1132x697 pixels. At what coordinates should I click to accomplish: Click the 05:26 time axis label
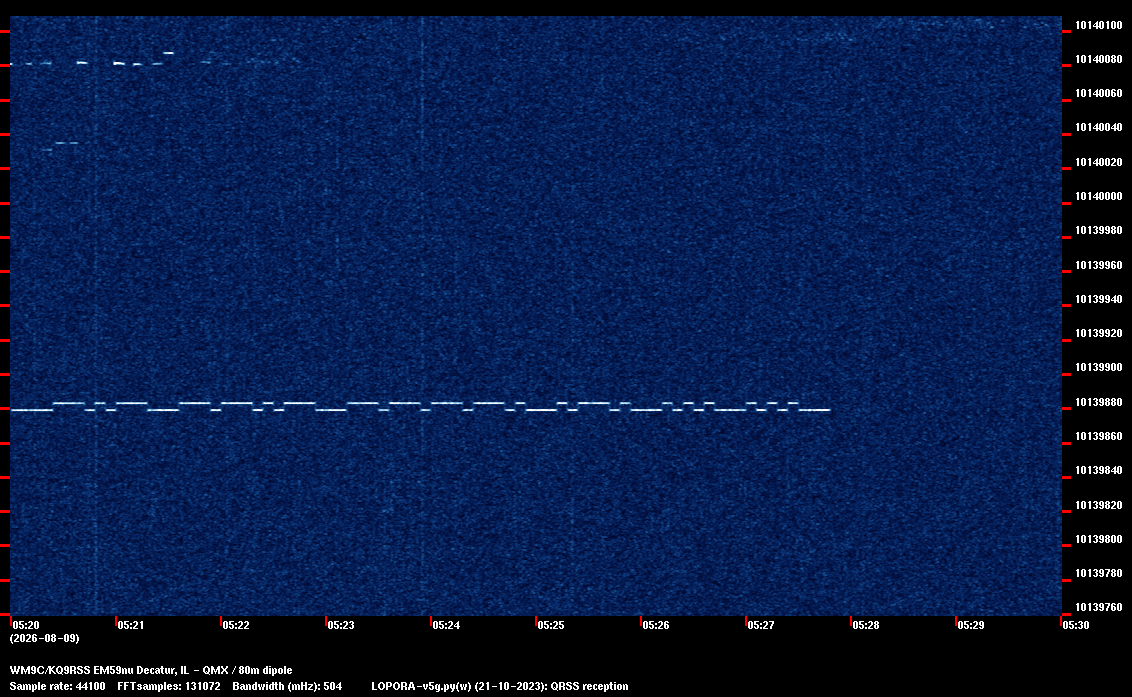pyautogui.click(x=656, y=625)
